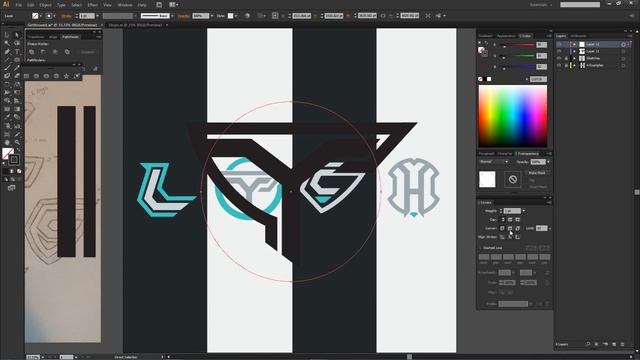Select the Pen tool
This screenshot has height=360, width=640.
click(x=7, y=52)
